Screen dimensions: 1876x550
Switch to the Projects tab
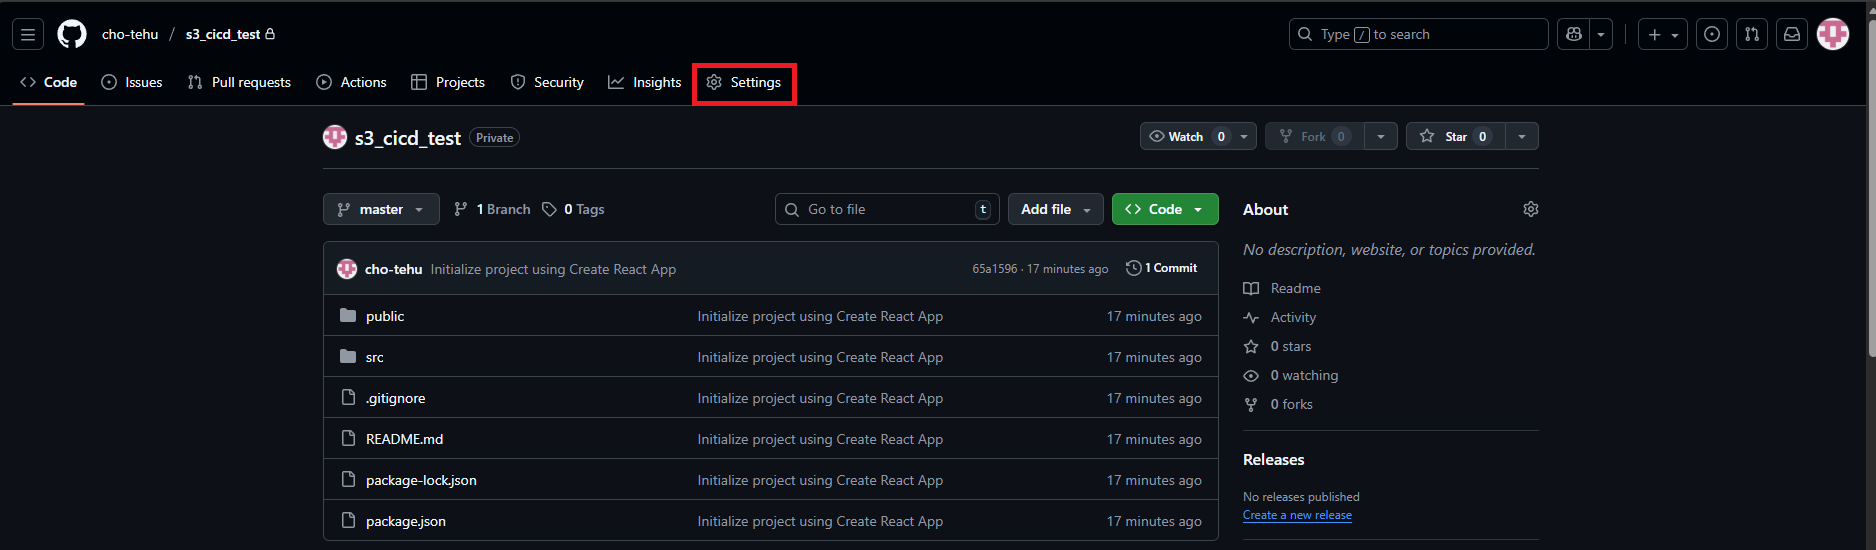[x=448, y=82]
